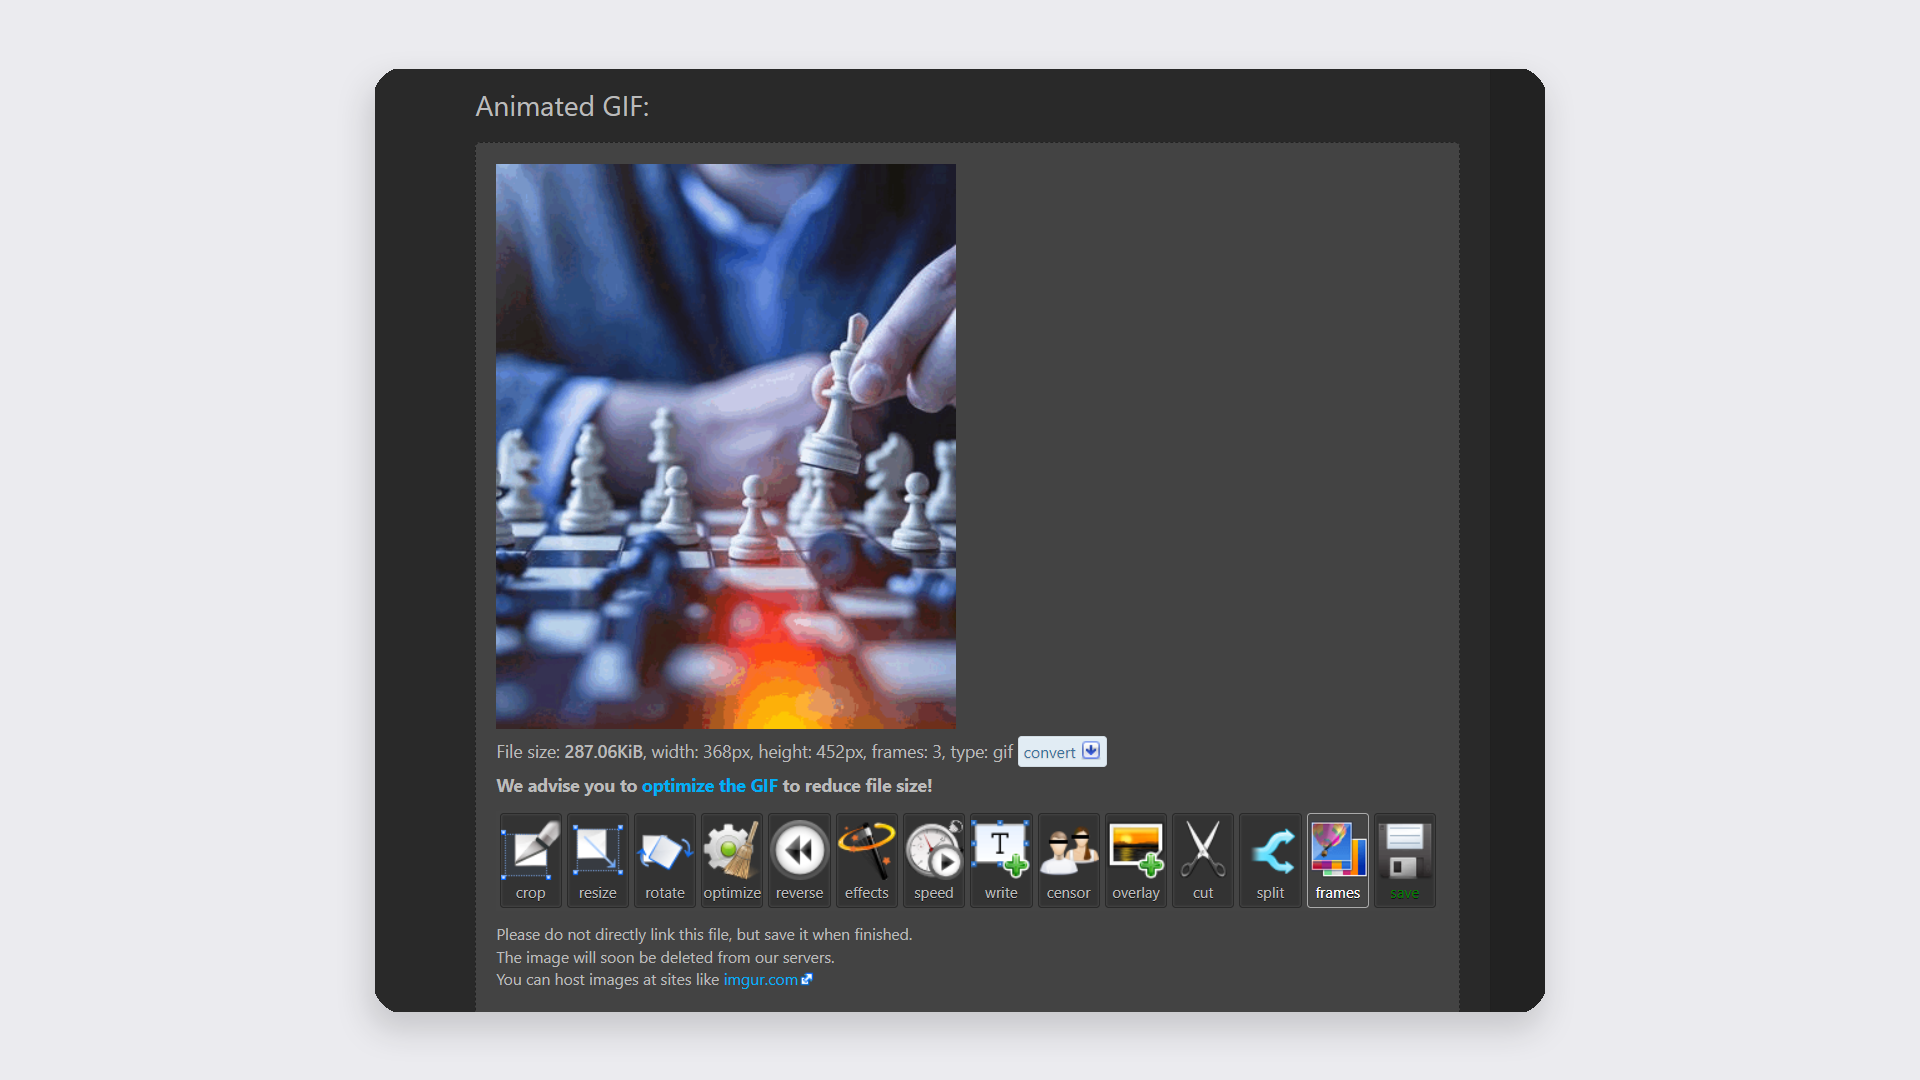The height and width of the screenshot is (1080, 1920).
Task: Click the censor tool icon
Action: [x=1067, y=858]
